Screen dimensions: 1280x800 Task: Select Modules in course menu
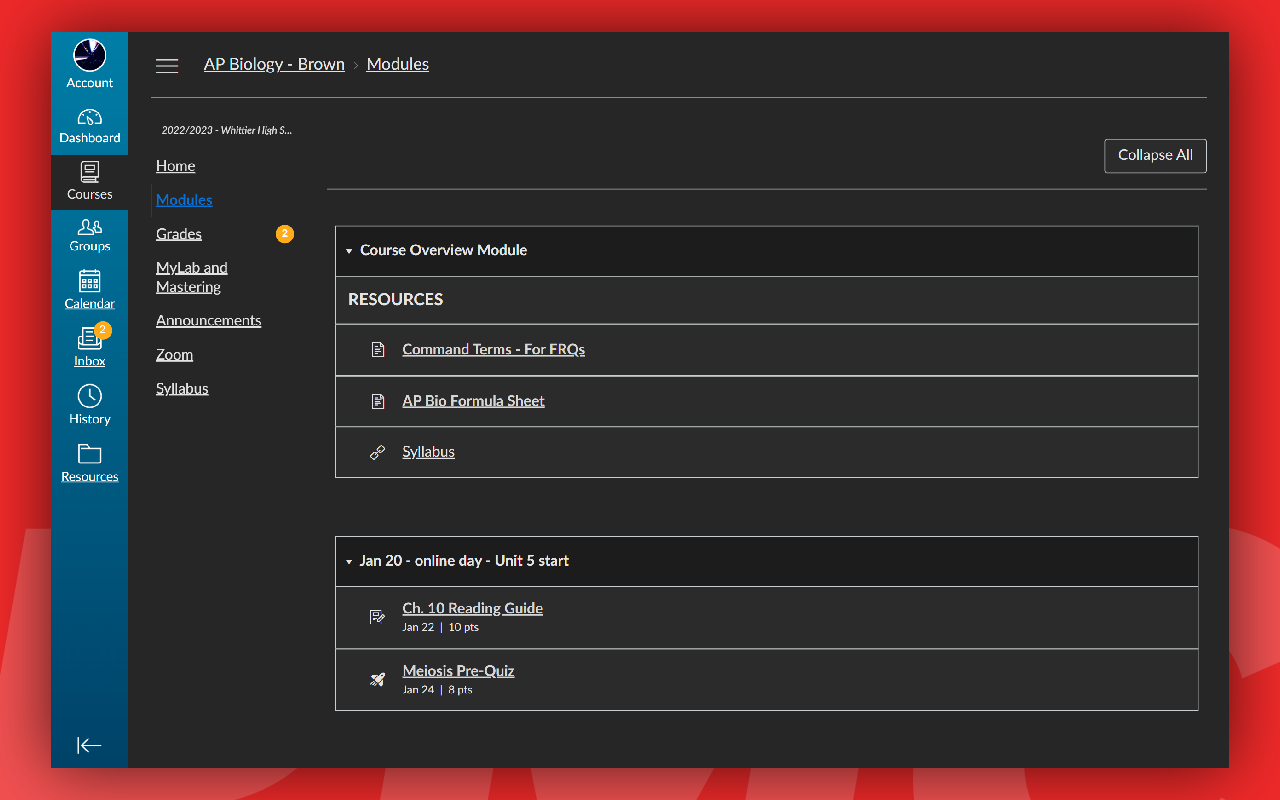[x=184, y=200]
